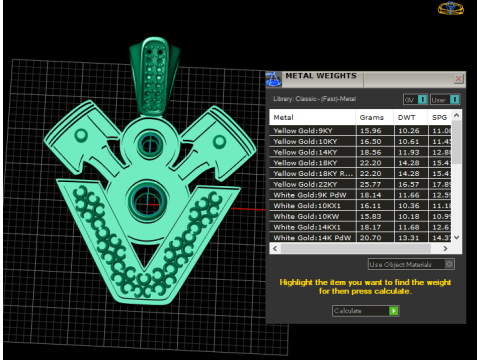Click the SPG column header

pos(440,117)
